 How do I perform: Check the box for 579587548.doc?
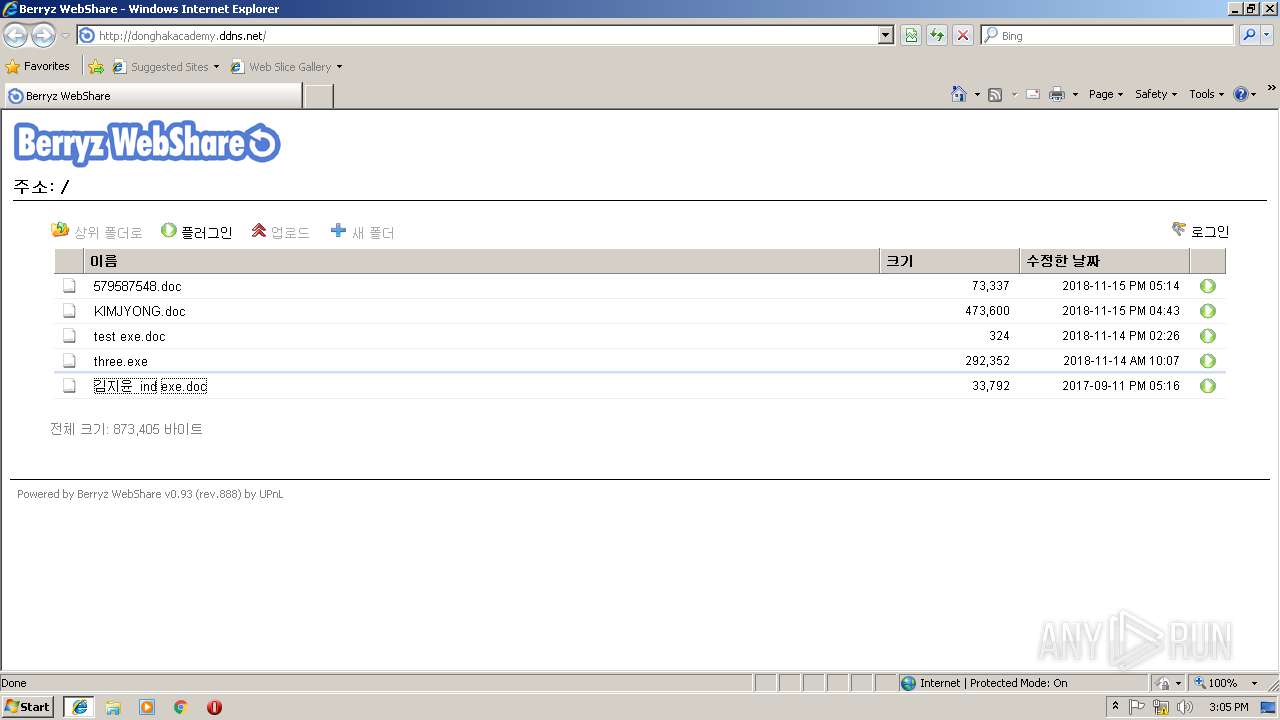coord(69,286)
